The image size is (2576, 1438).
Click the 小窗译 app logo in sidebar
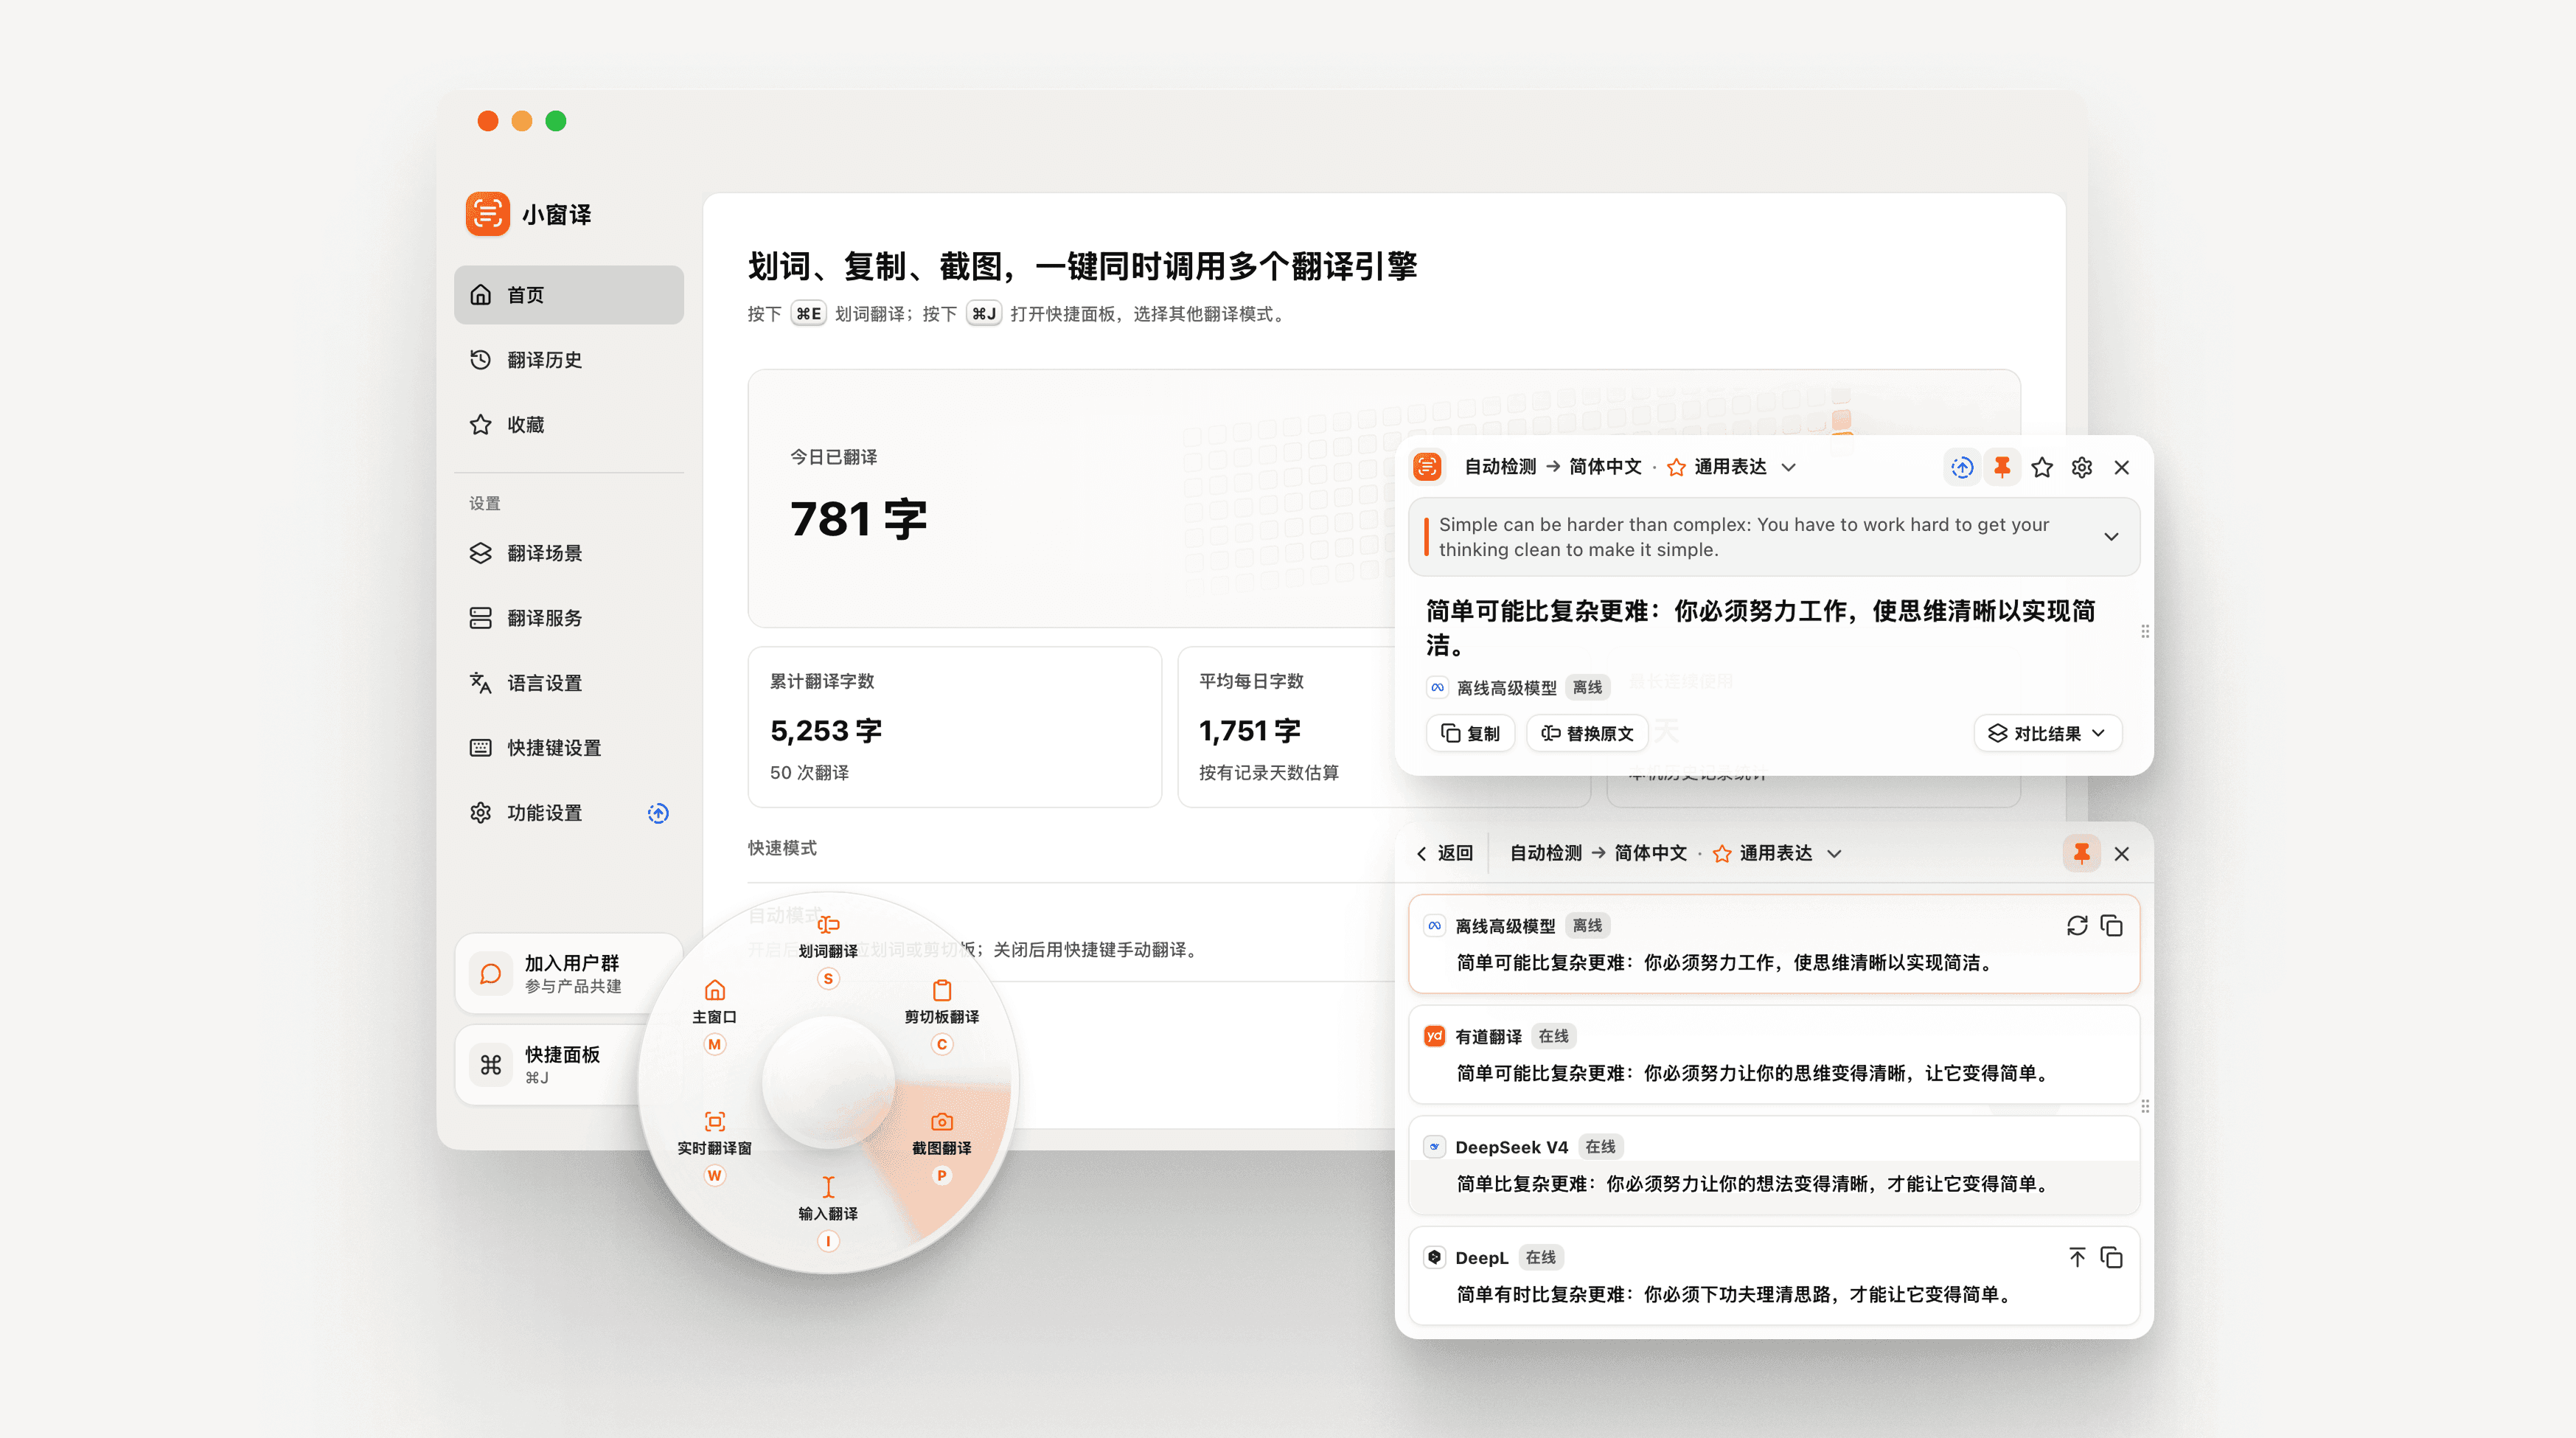[488, 214]
